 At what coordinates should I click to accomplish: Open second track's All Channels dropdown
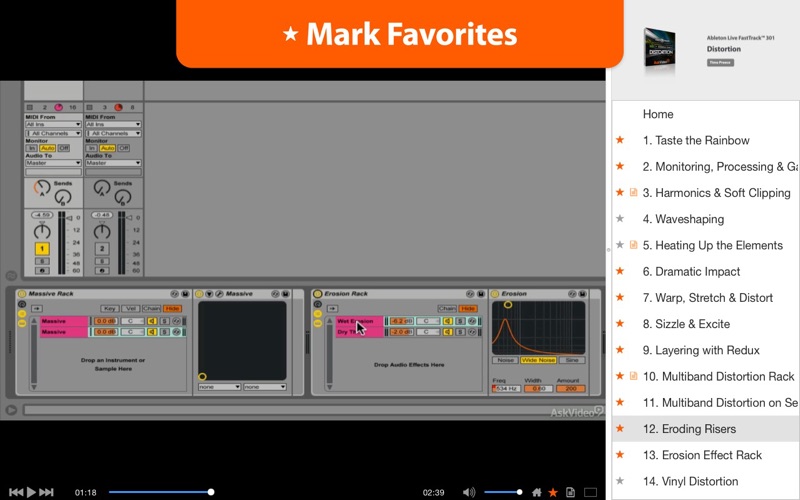pos(113,133)
